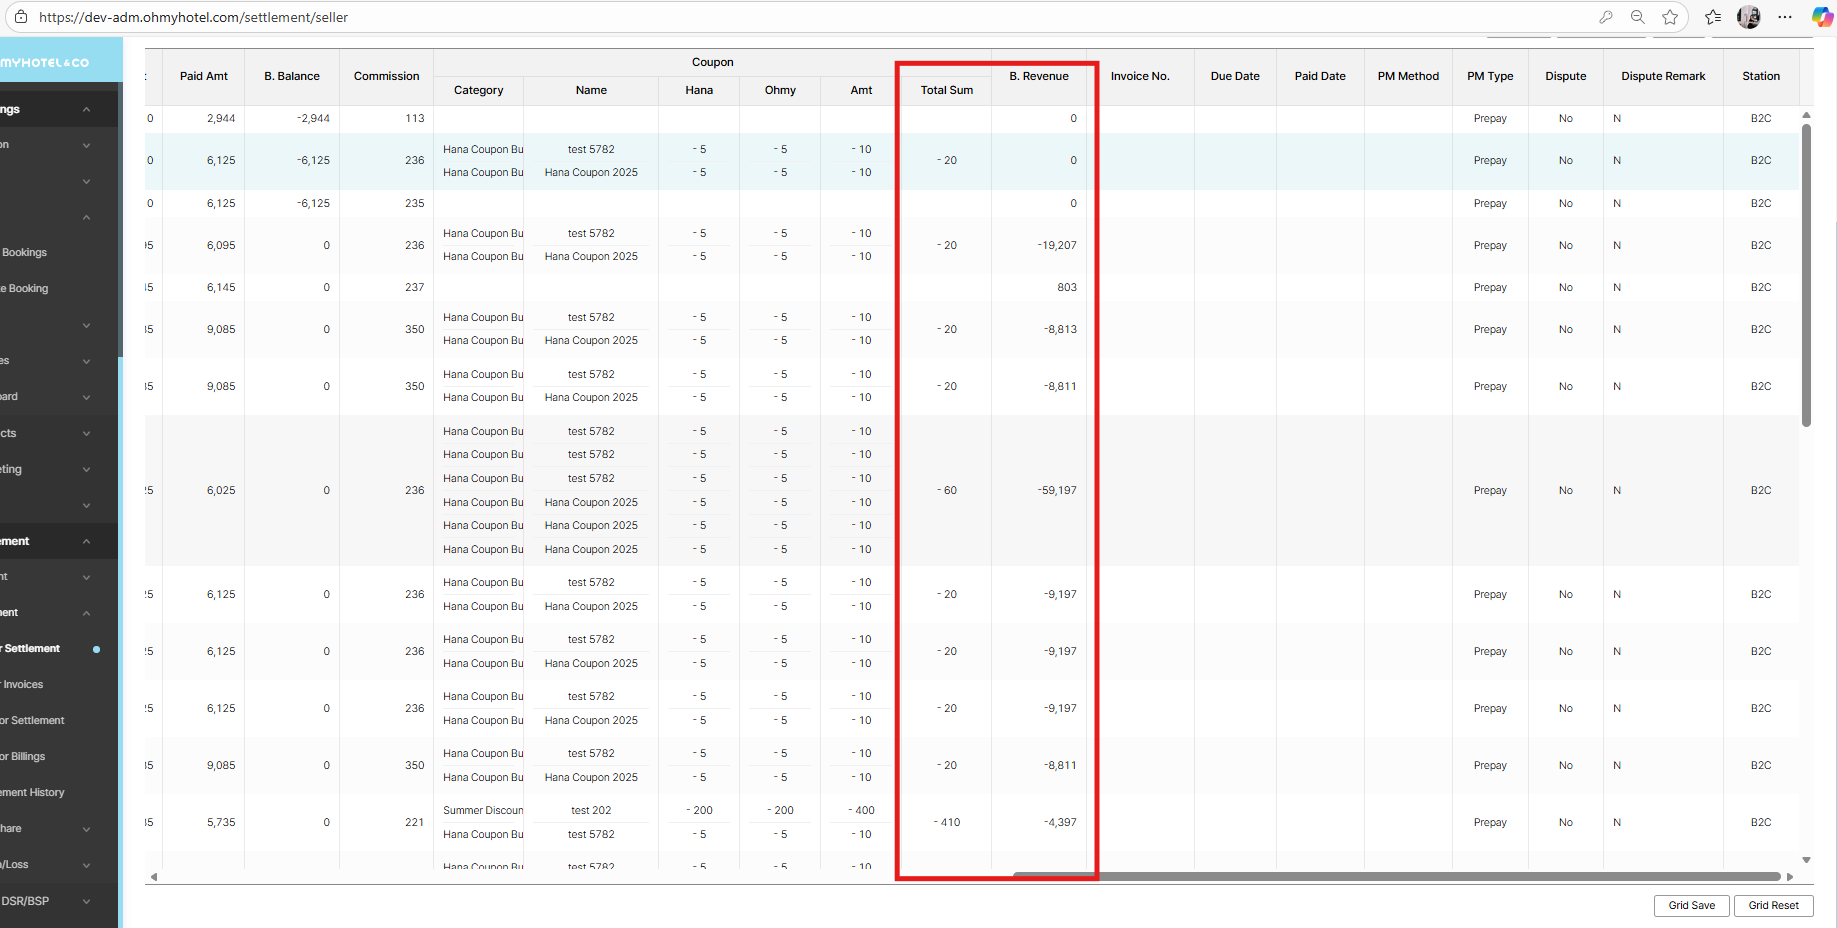Open Settlement History in sidebar
This screenshot has width=1837, height=928.
[34, 793]
